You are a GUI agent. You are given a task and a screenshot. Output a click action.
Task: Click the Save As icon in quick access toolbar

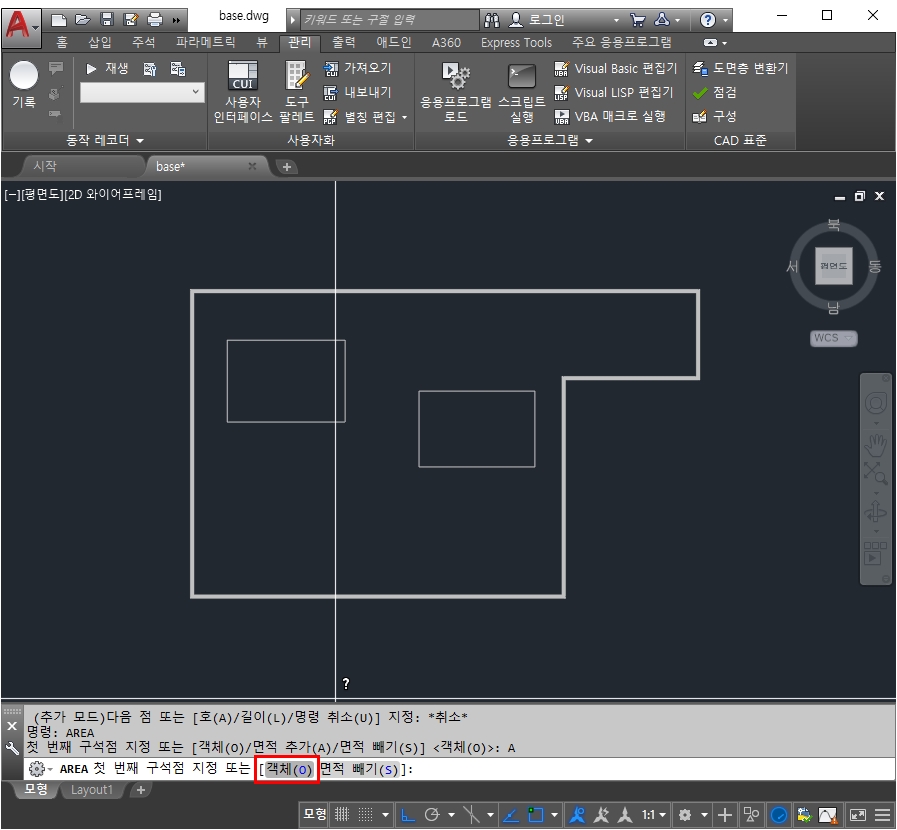pos(131,20)
